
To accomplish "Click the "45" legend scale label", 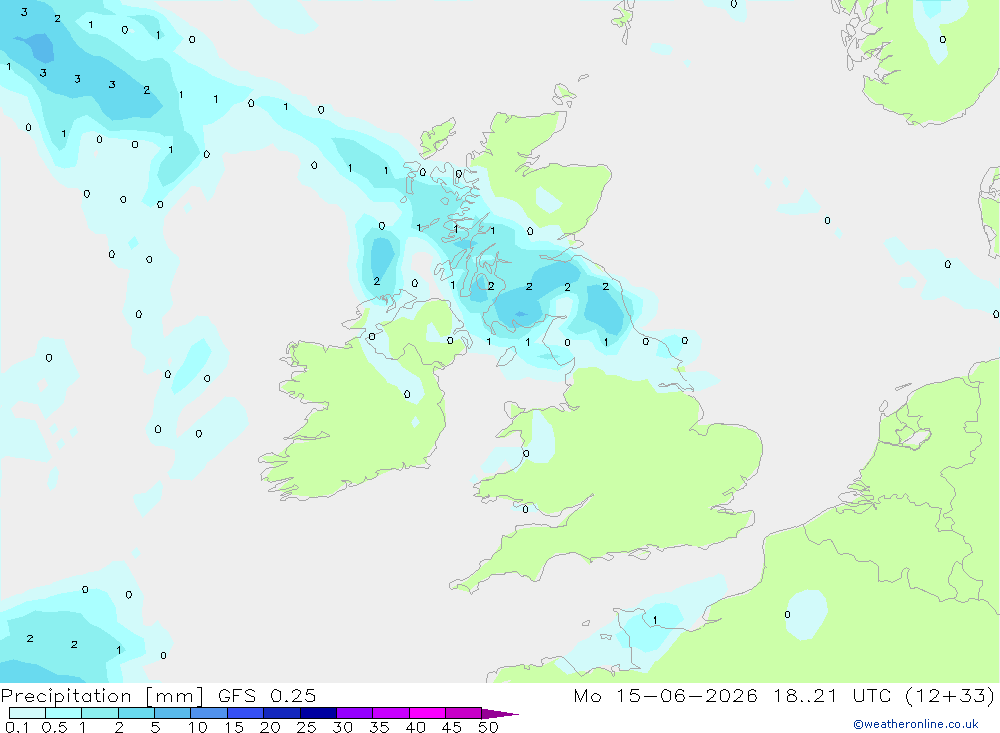I will (x=452, y=727).
